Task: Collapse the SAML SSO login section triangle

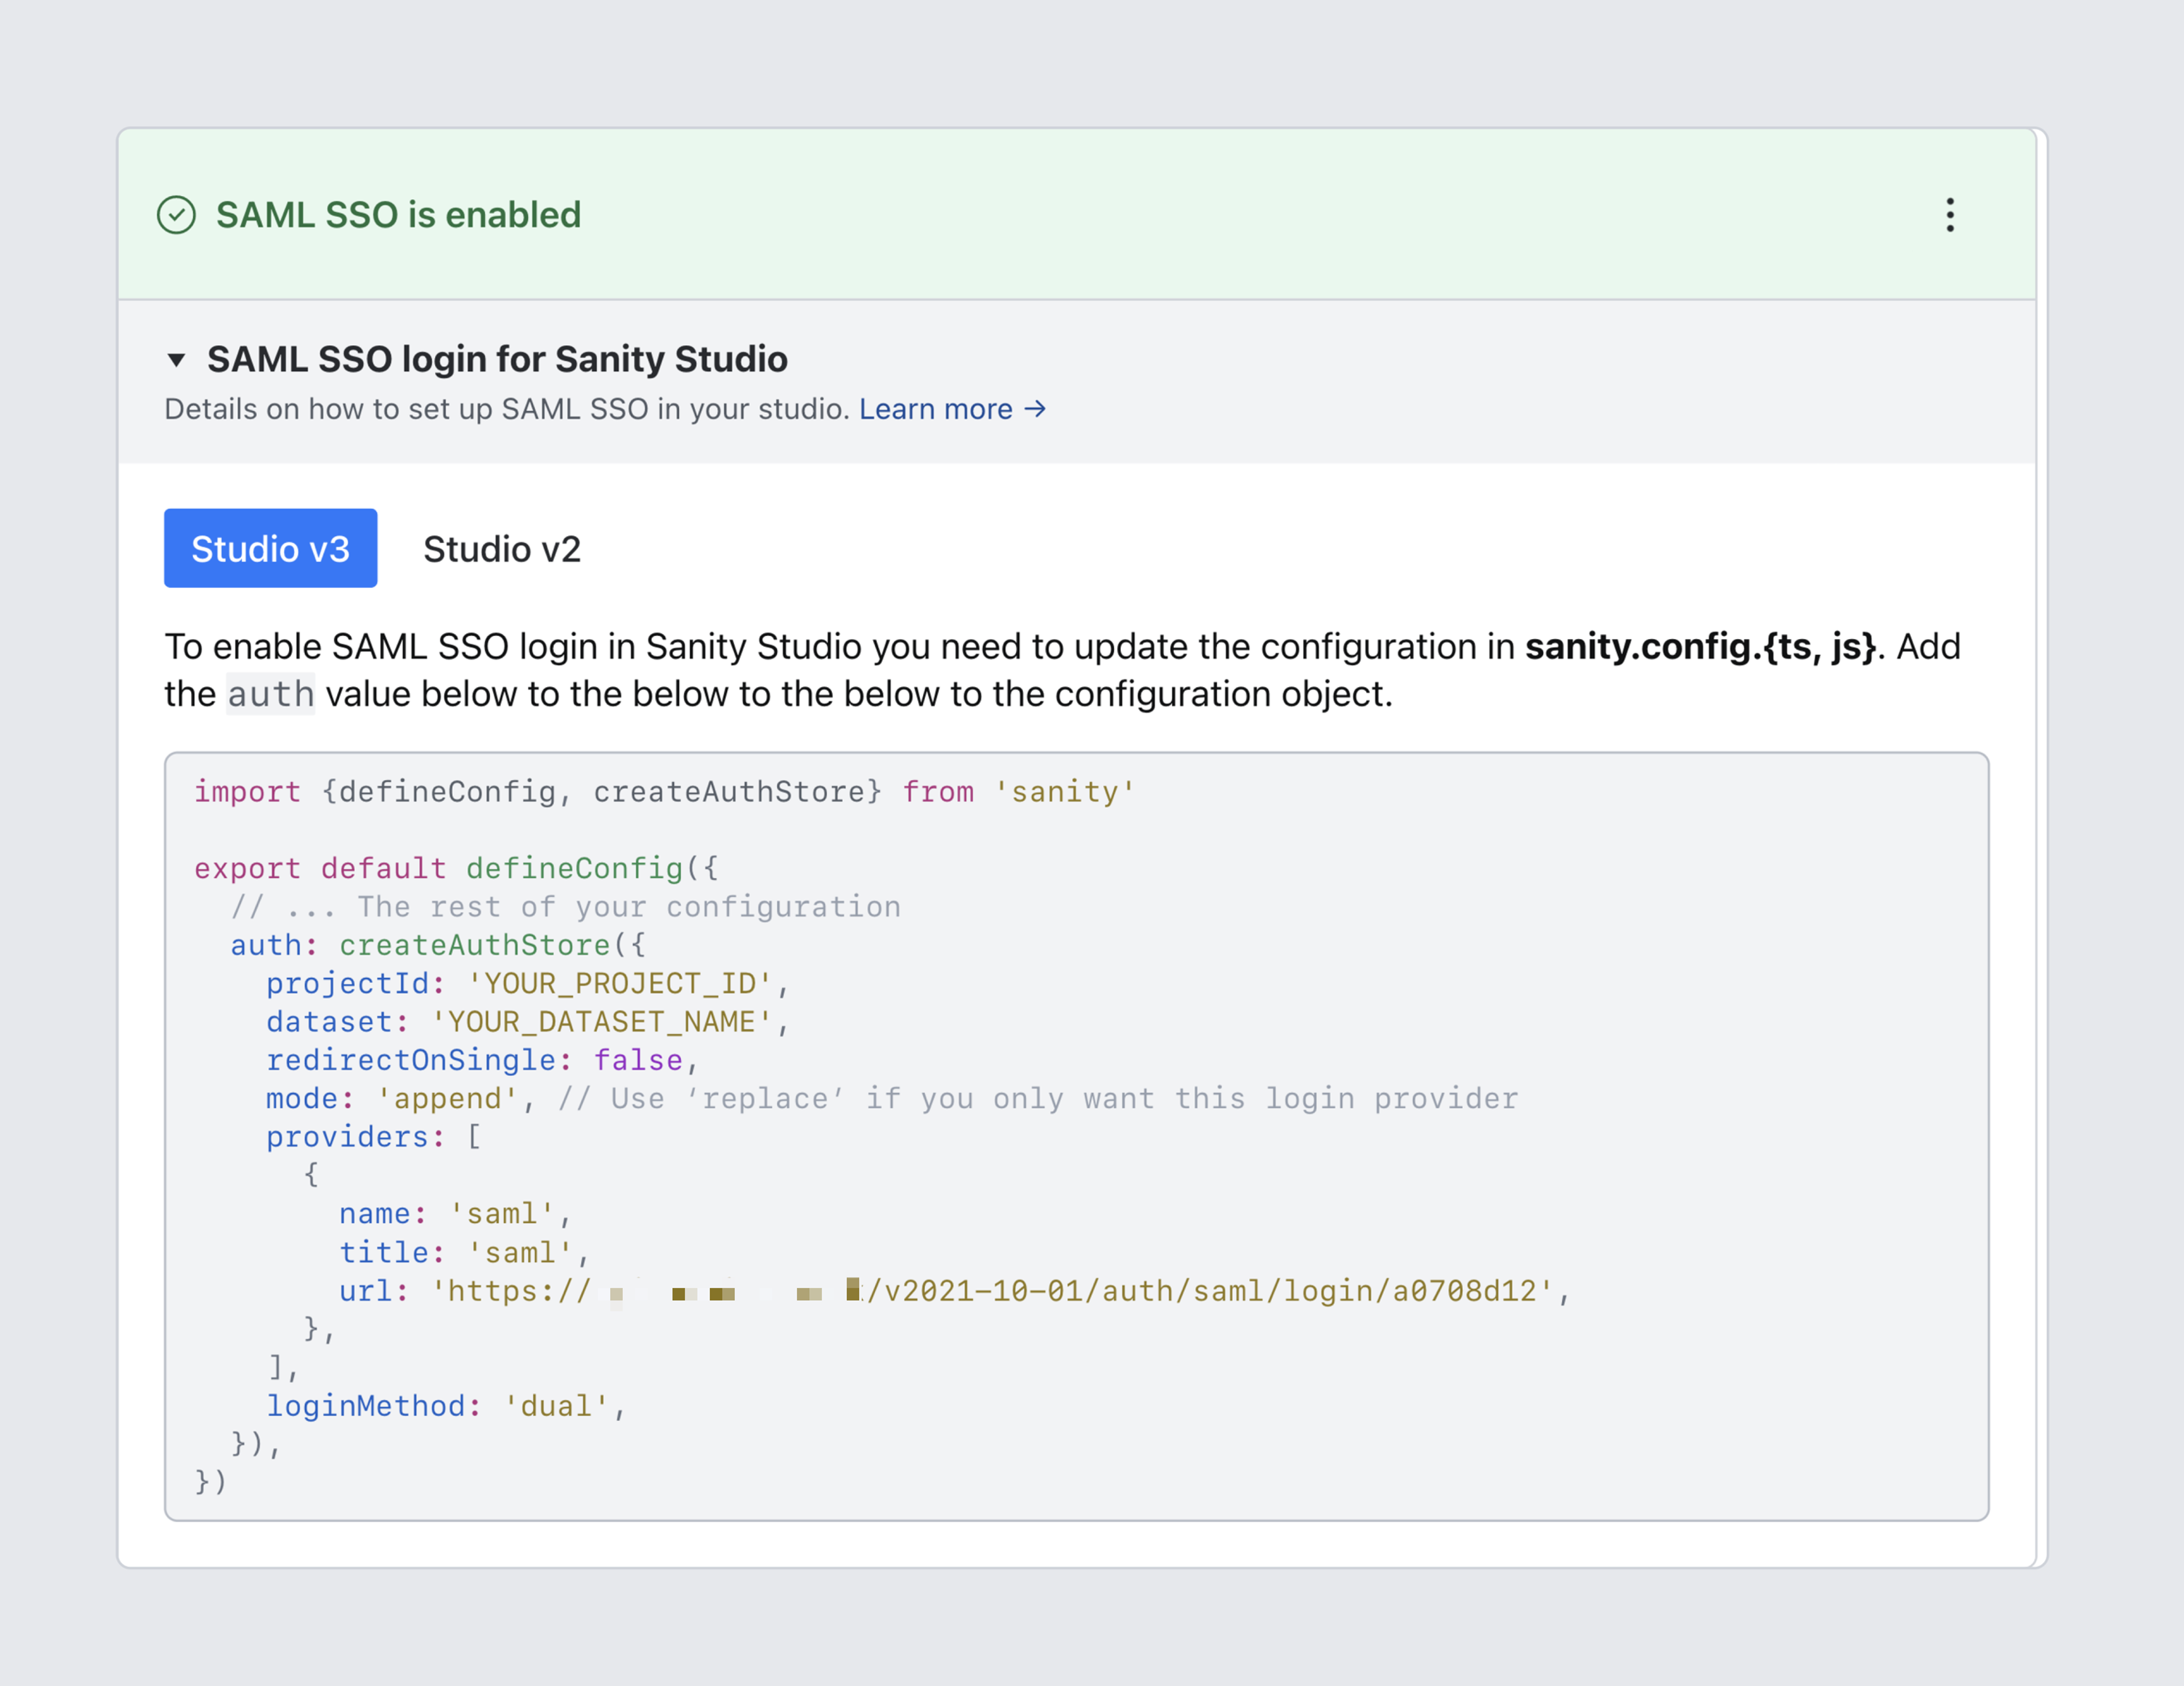Action: point(176,360)
